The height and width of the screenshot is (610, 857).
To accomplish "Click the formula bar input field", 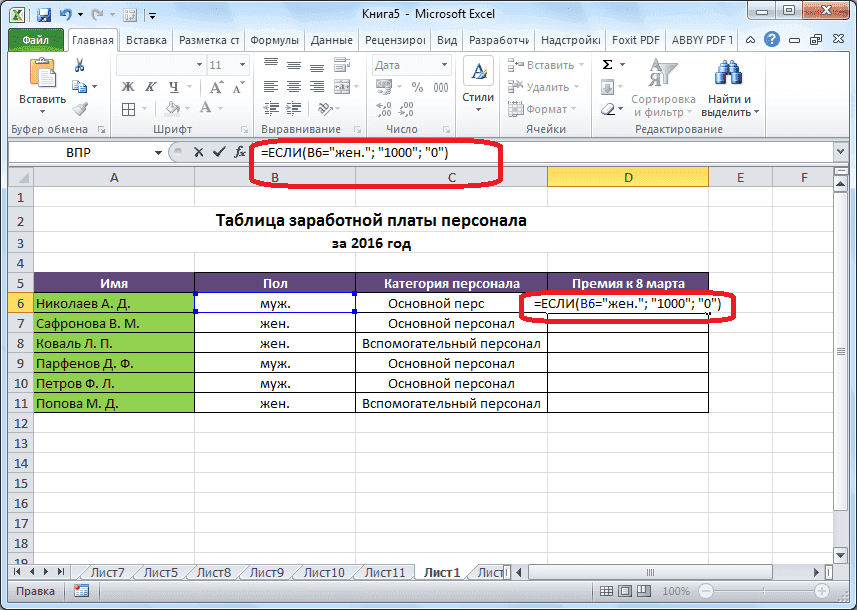I will (x=600, y=153).
